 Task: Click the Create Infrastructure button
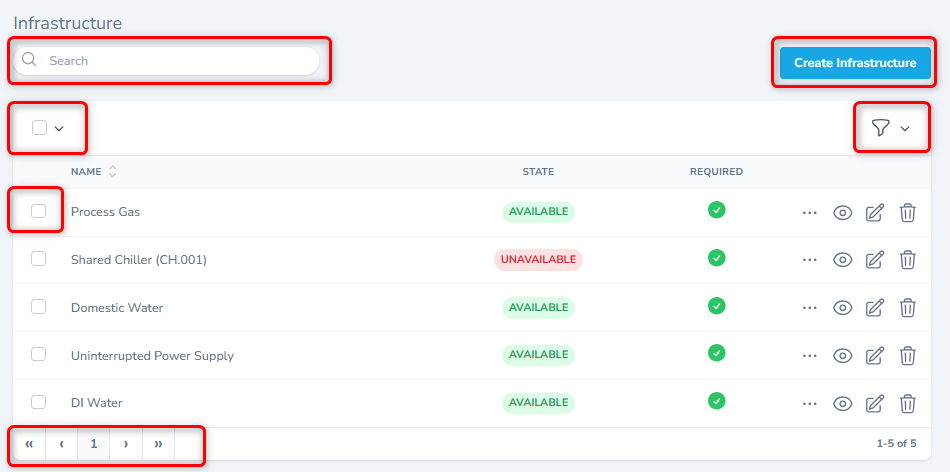(x=855, y=63)
